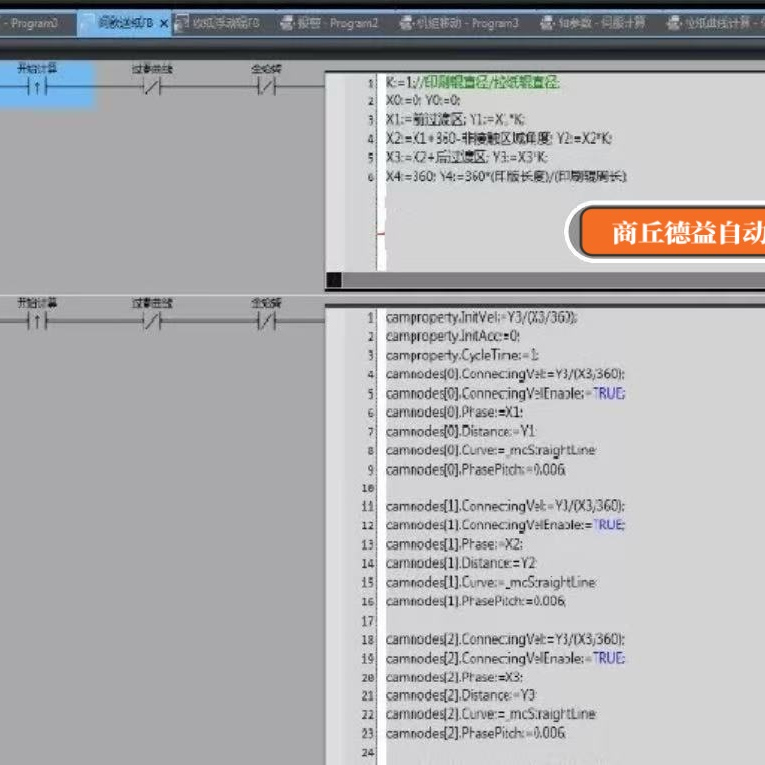Select the tab ending in 伺服计算

pos(593,23)
